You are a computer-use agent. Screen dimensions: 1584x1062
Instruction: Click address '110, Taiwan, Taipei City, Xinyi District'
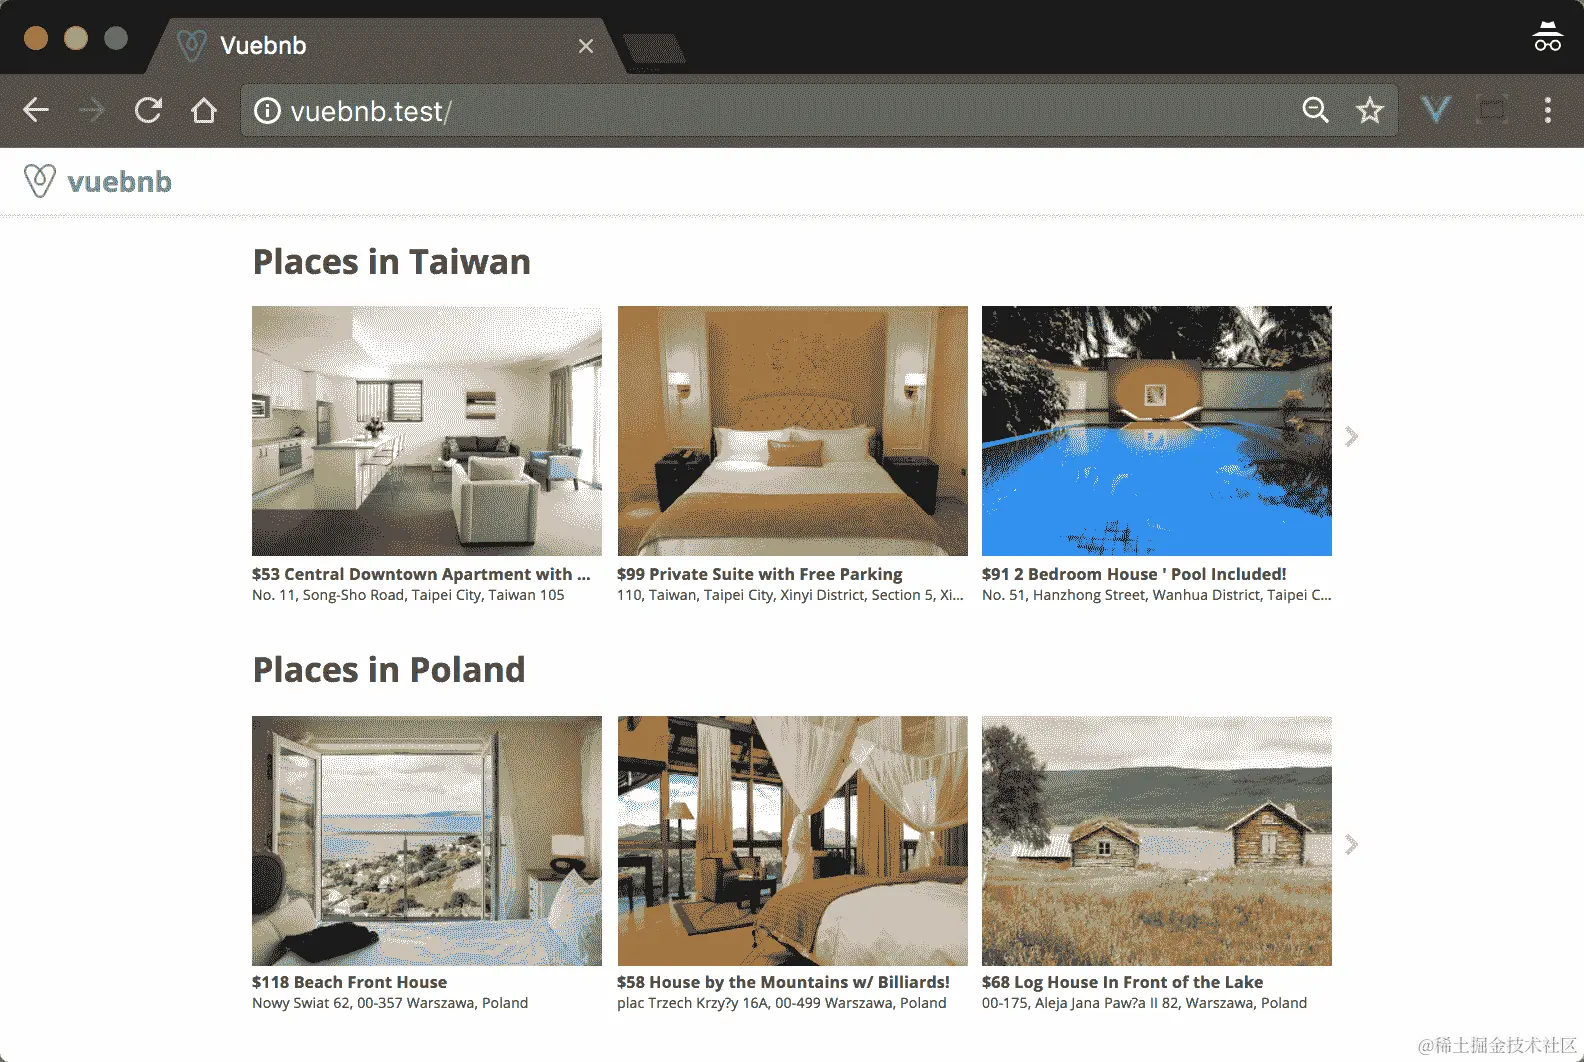(790, 595)
